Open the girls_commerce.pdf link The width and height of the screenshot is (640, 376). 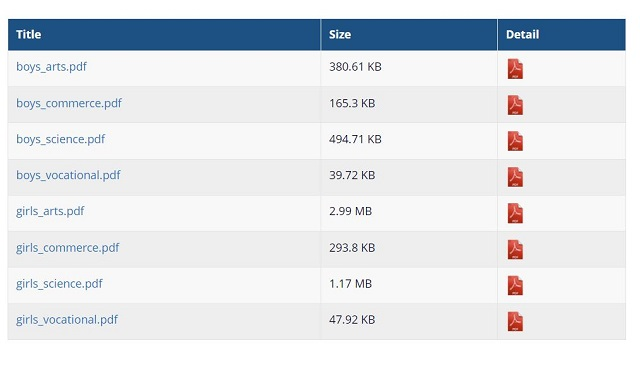click(68, 247)
